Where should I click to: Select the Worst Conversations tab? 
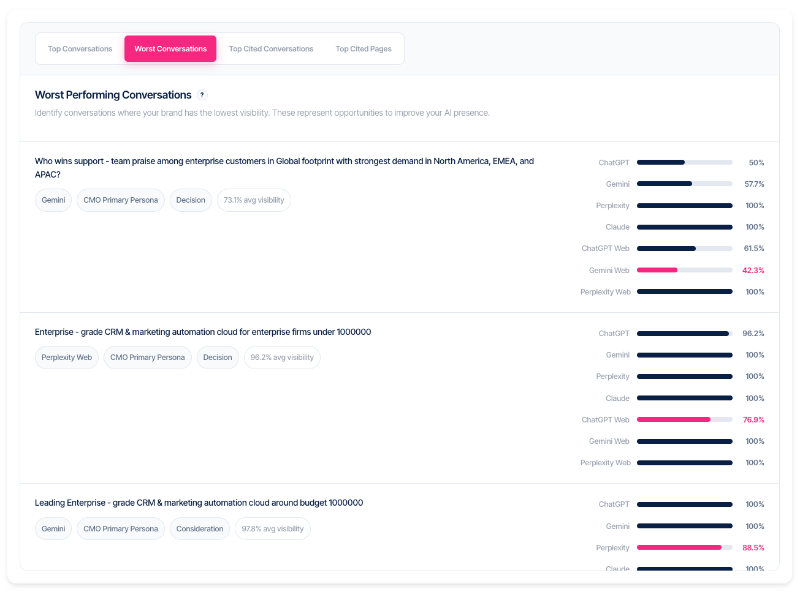tap(170, 49)
